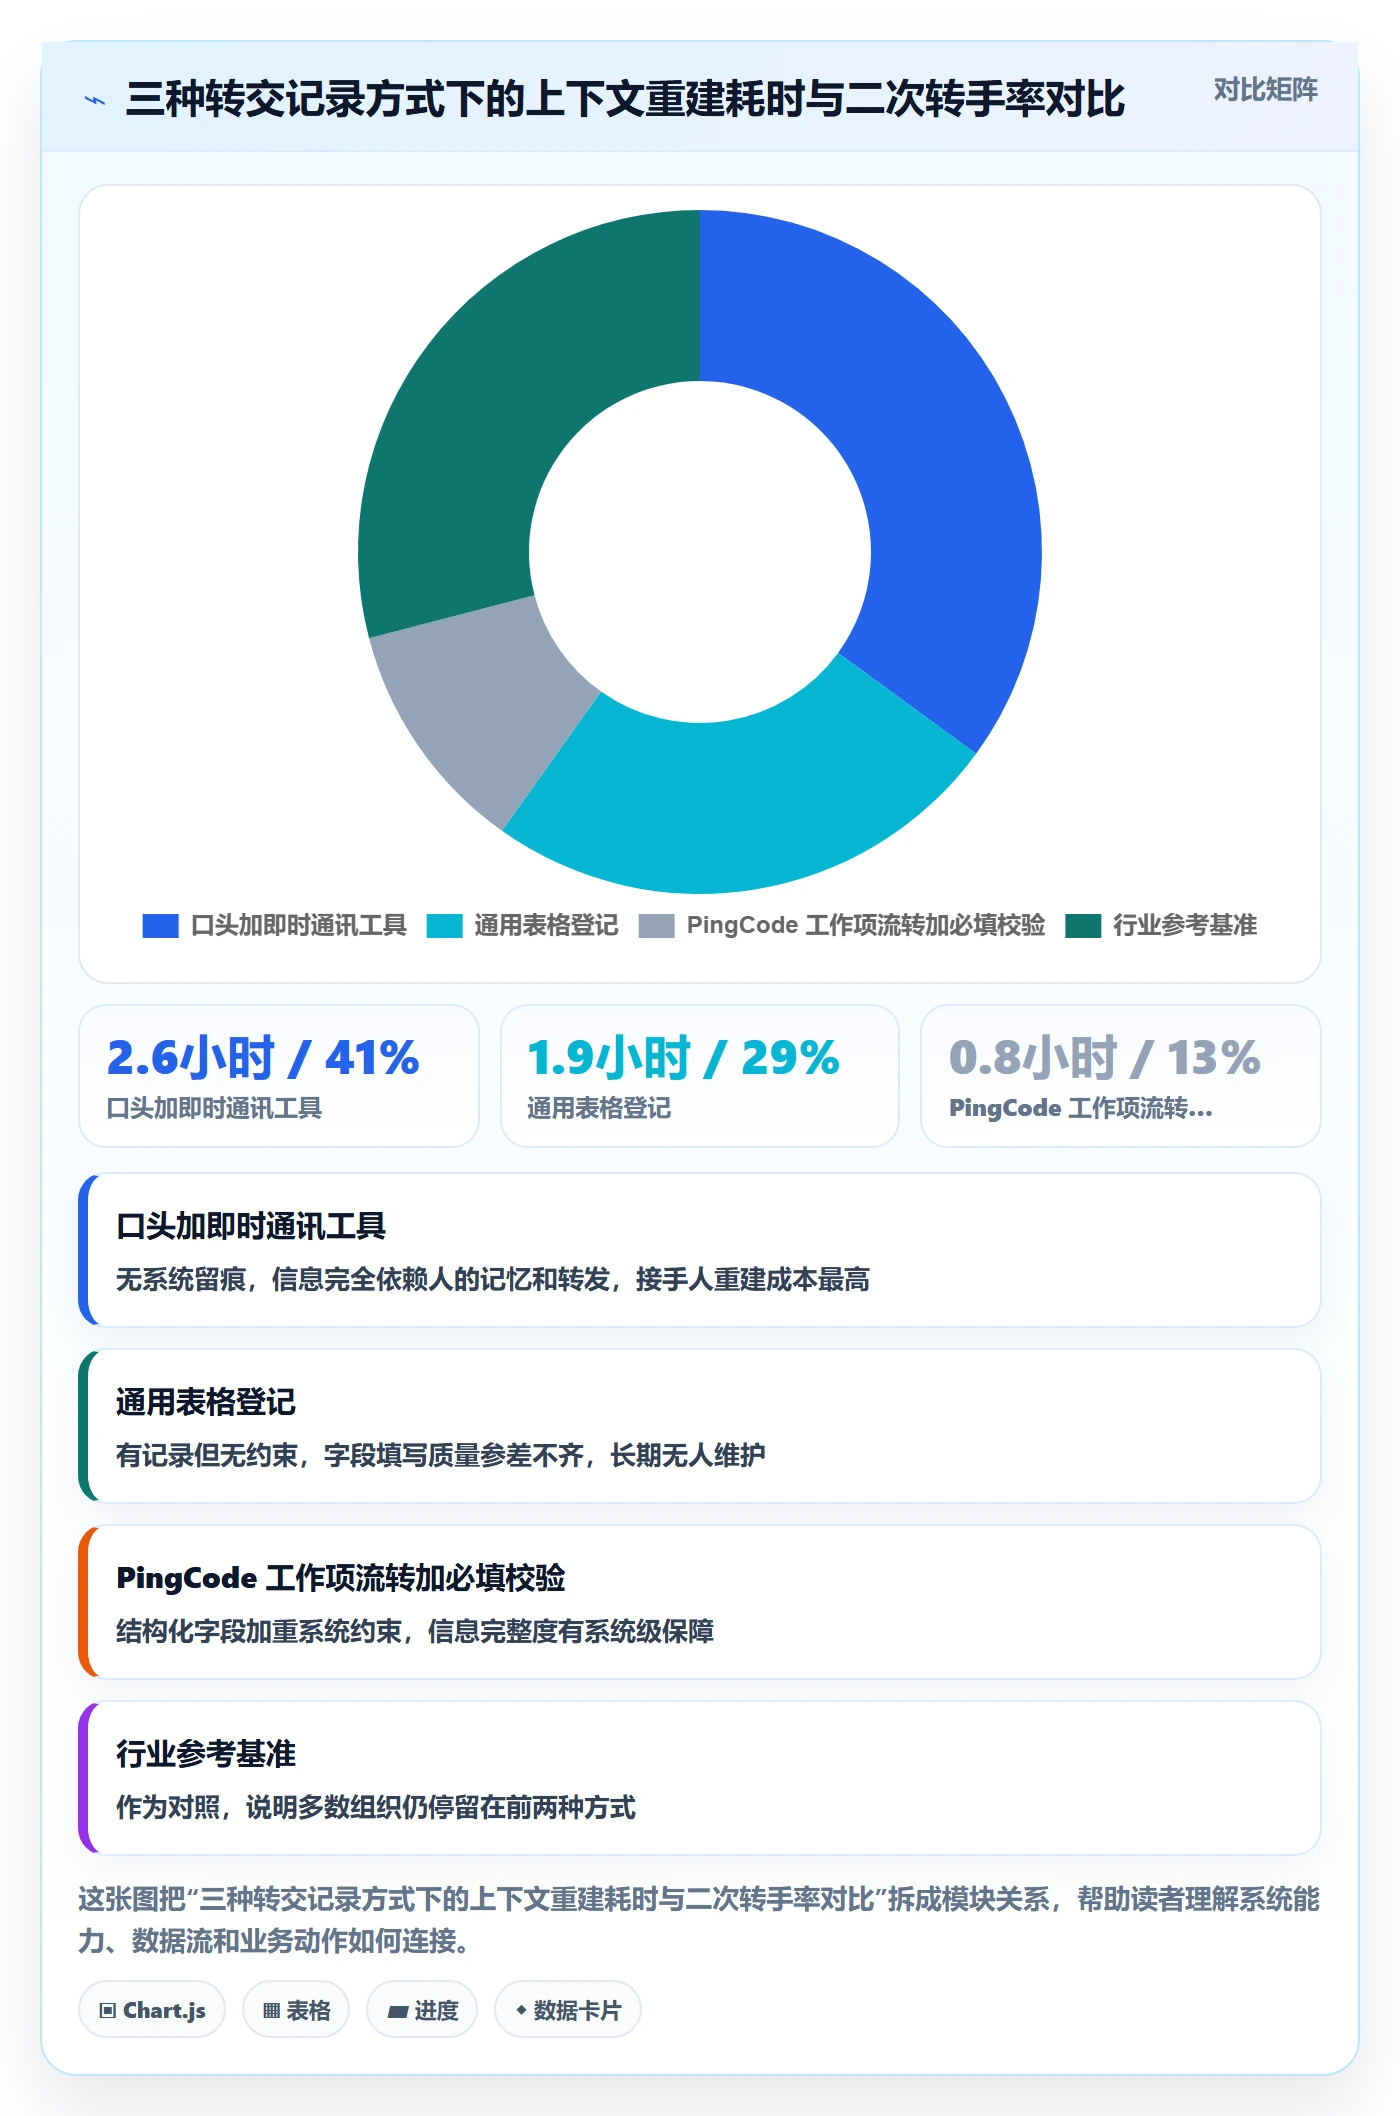This screenshot has height=2116, width=1400.
Task: Click the Chart.js tag's square icon
Action: (108, 2011)
